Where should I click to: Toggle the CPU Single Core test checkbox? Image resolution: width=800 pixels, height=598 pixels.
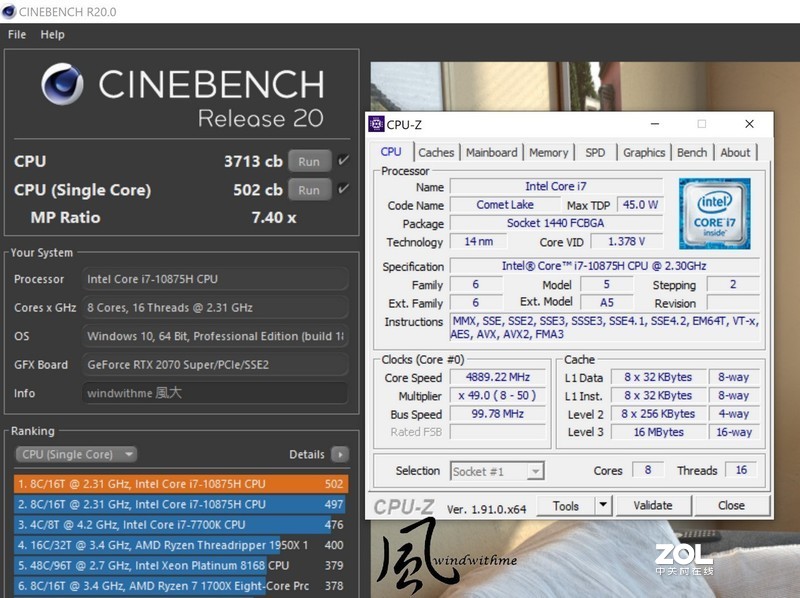click(343, 189)
